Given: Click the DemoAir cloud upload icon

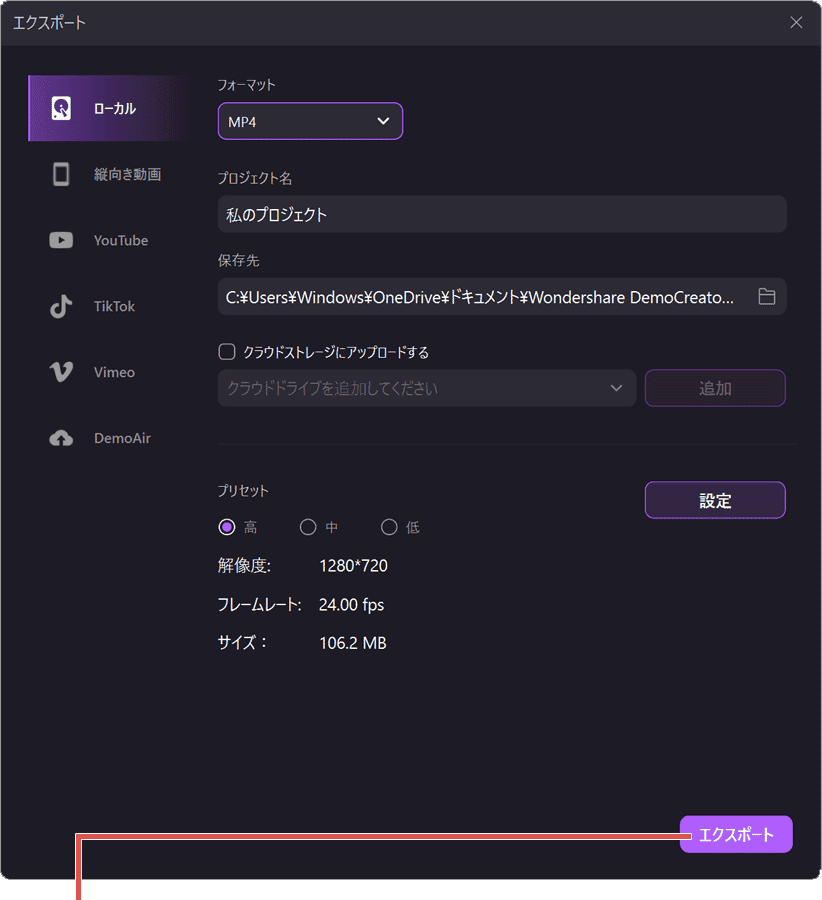Looking at the screenshot, I should 61,438.
